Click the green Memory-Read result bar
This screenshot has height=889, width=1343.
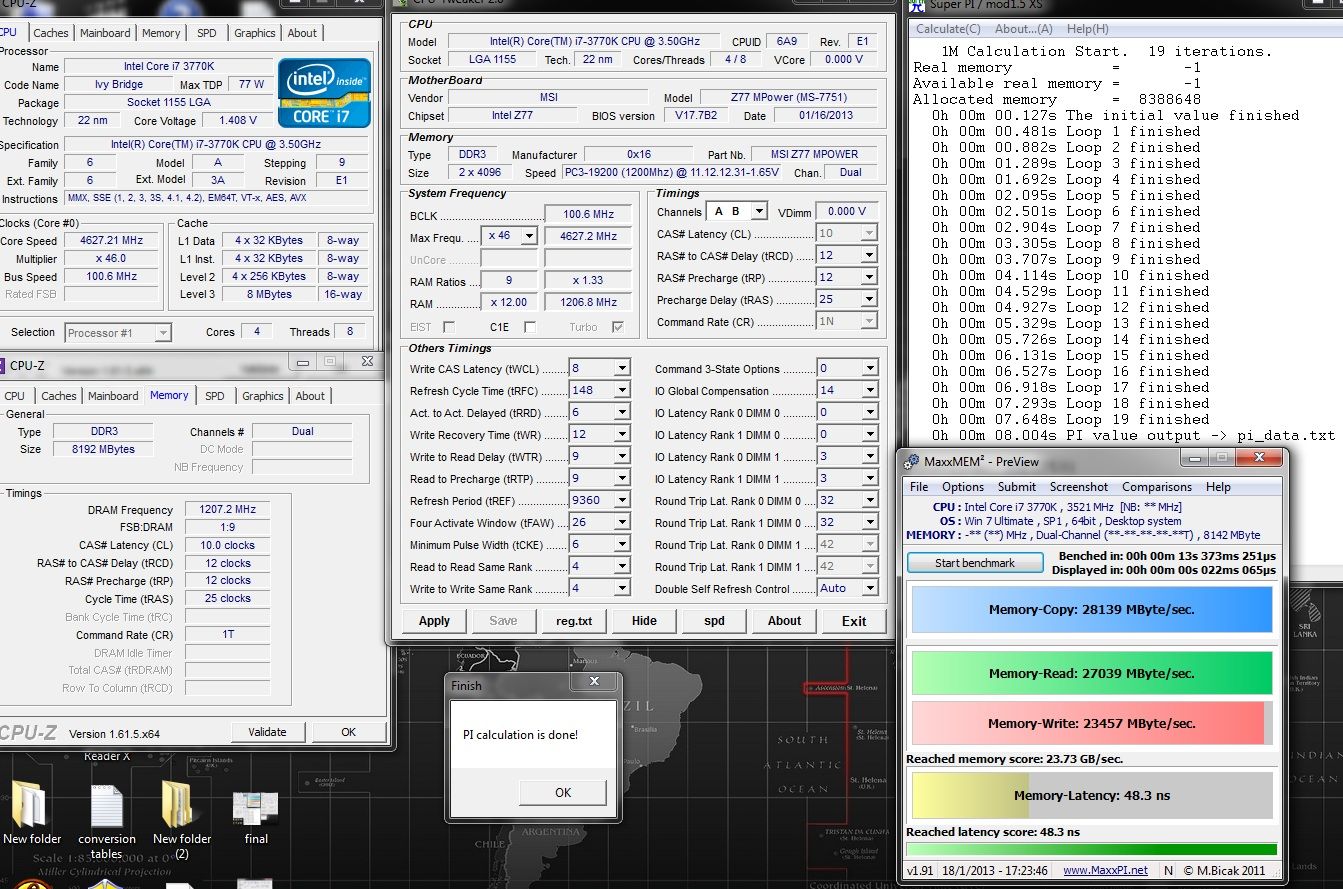point(1091,673)
